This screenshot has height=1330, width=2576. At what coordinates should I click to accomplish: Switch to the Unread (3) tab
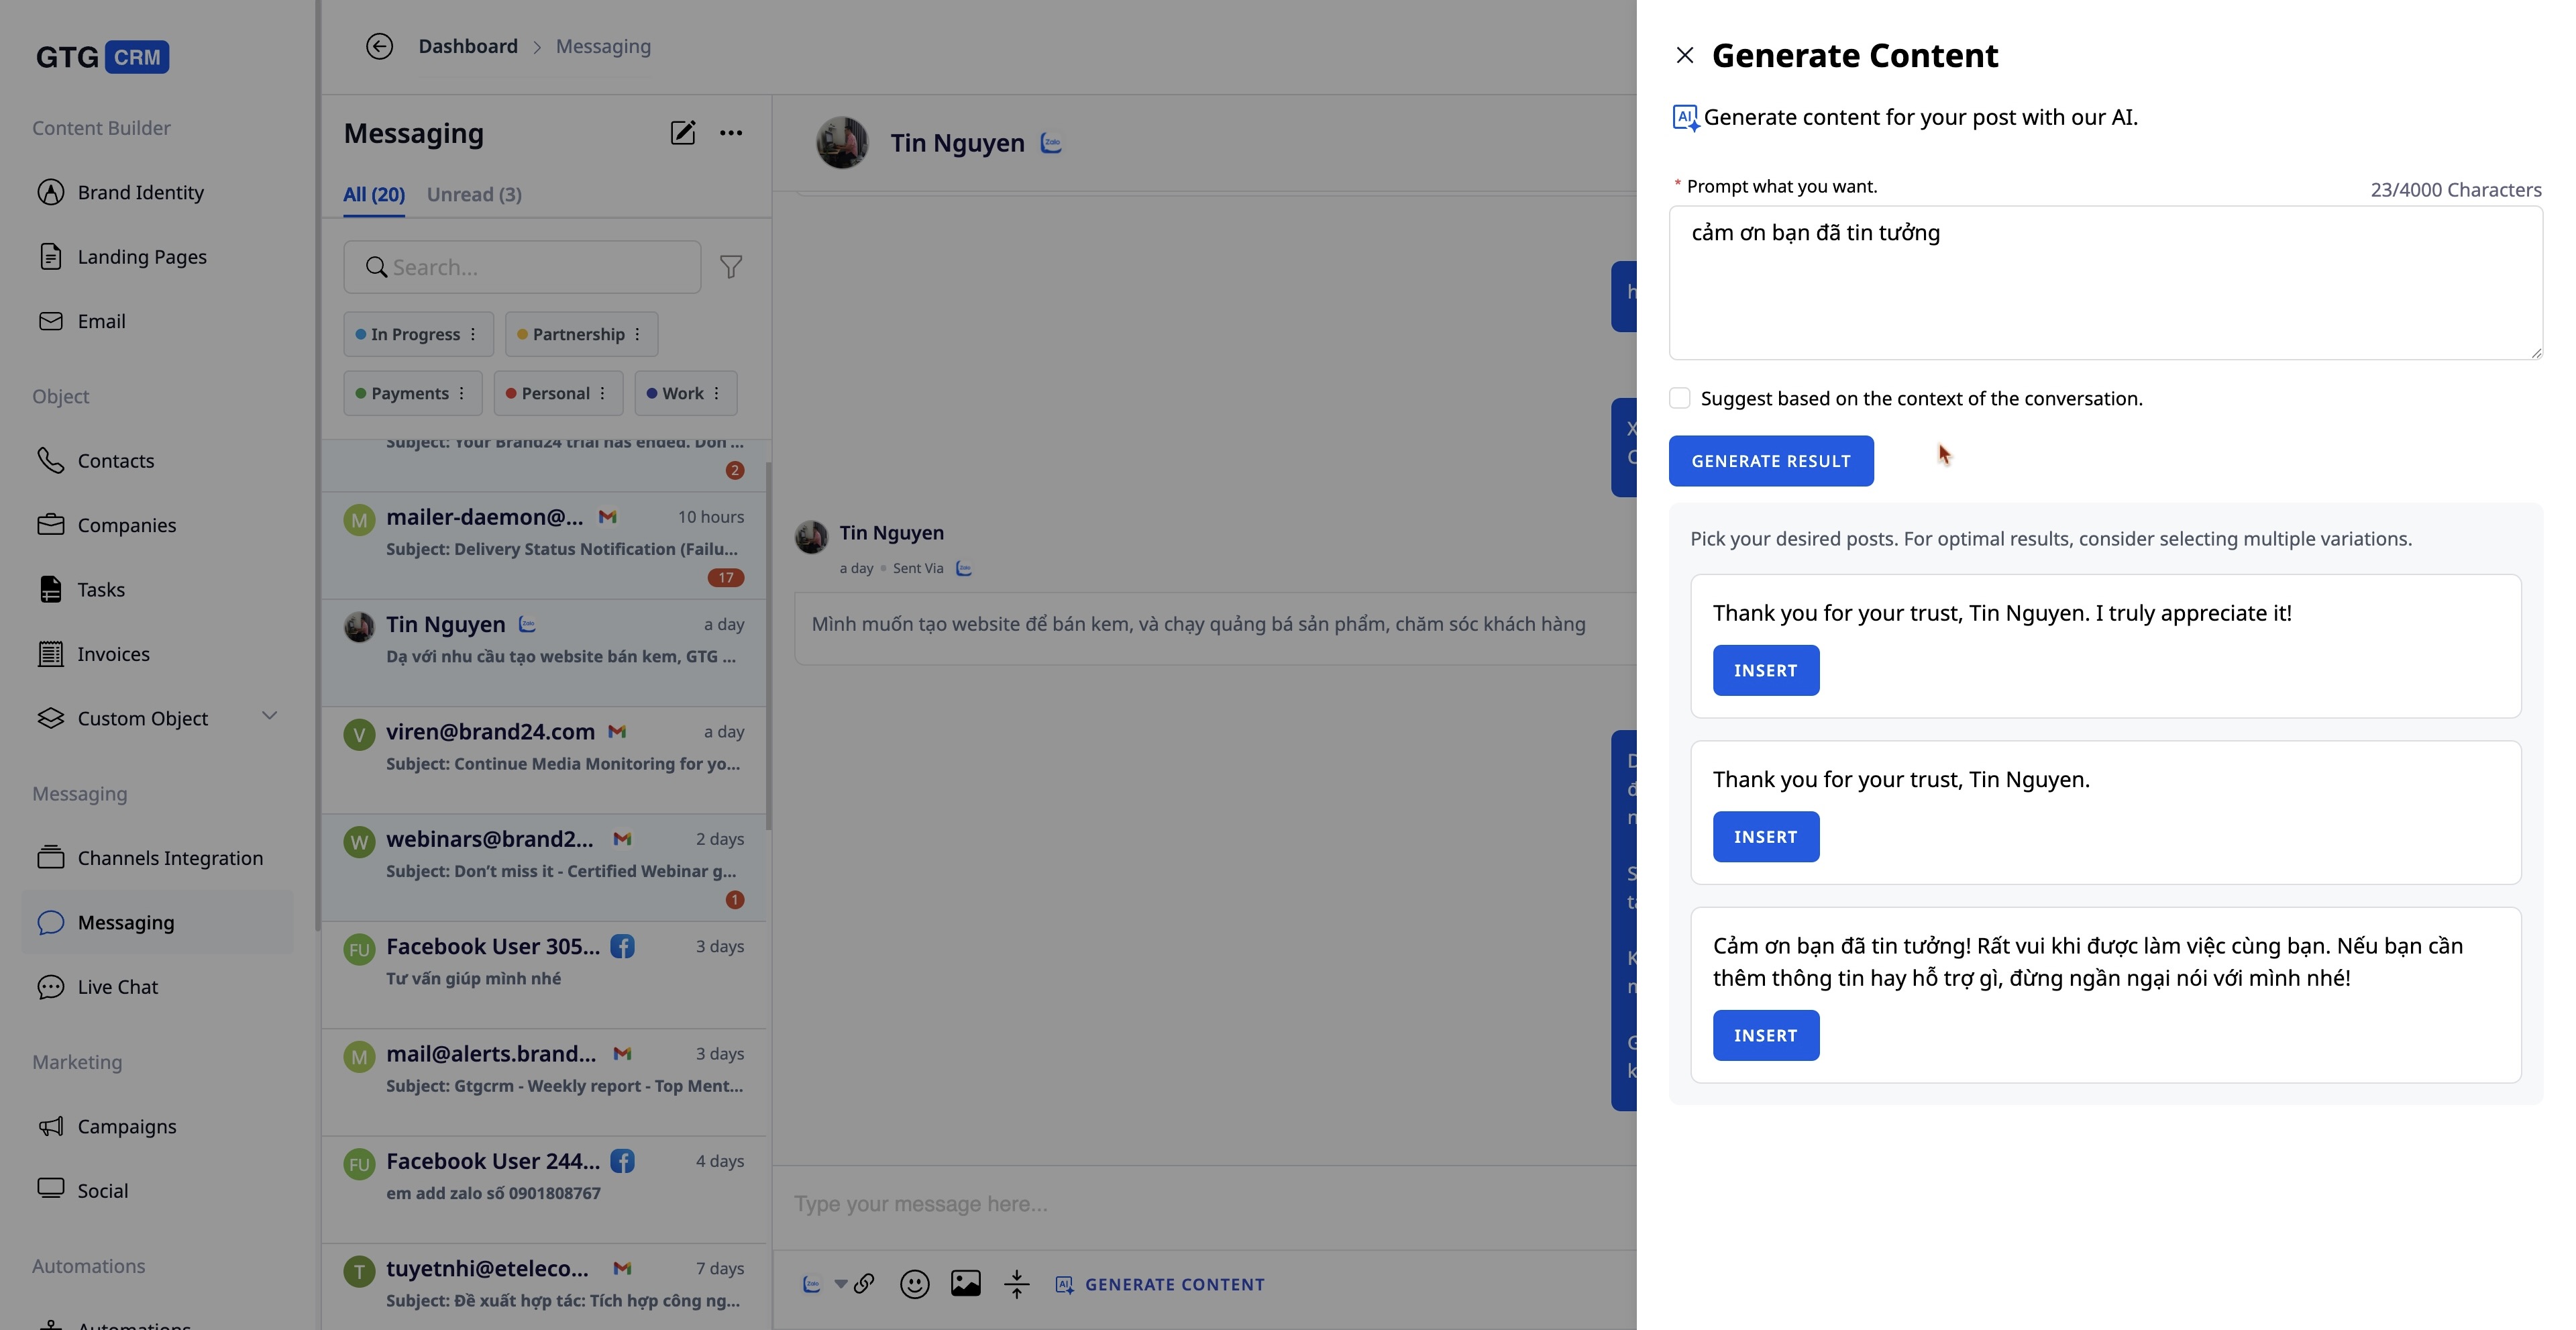tap(474, 194)
